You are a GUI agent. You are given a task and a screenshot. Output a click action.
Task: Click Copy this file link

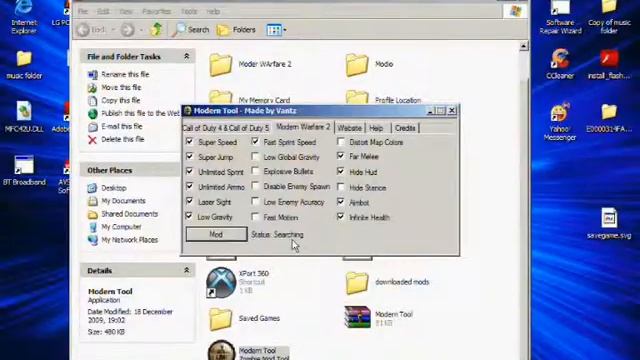pyautogui.click(x=121, y=100)
